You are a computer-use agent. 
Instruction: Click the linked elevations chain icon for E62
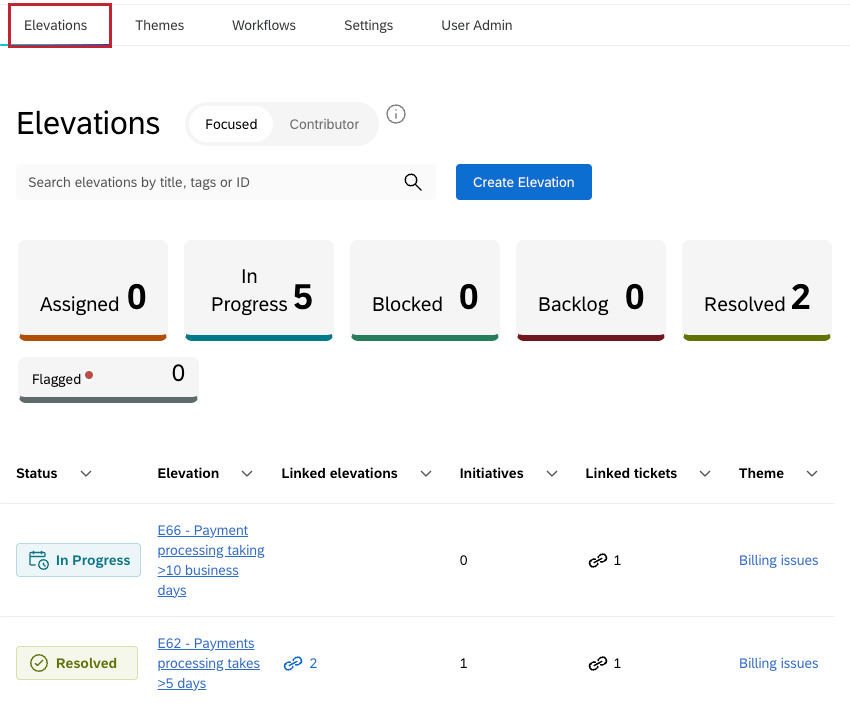point(293,663)
